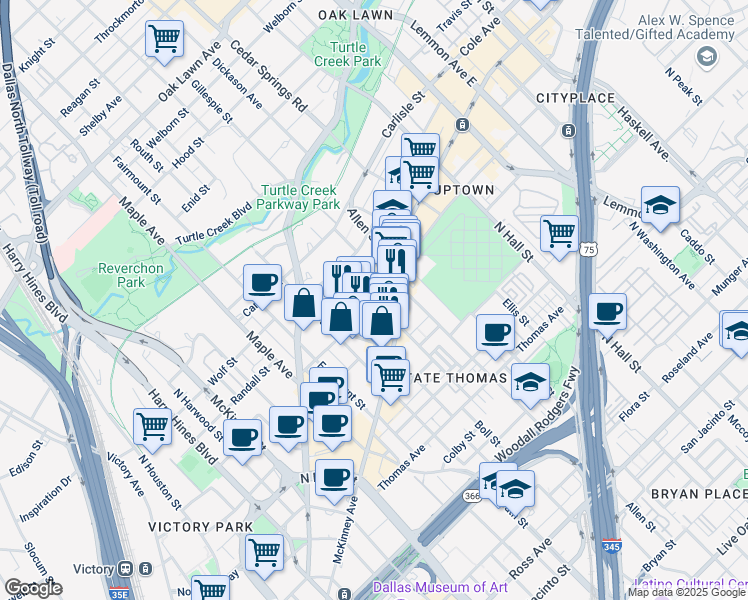748x600 pixels.
Task: Click the transit station icon on Cole Ave
Action: (x=462, y=125)
